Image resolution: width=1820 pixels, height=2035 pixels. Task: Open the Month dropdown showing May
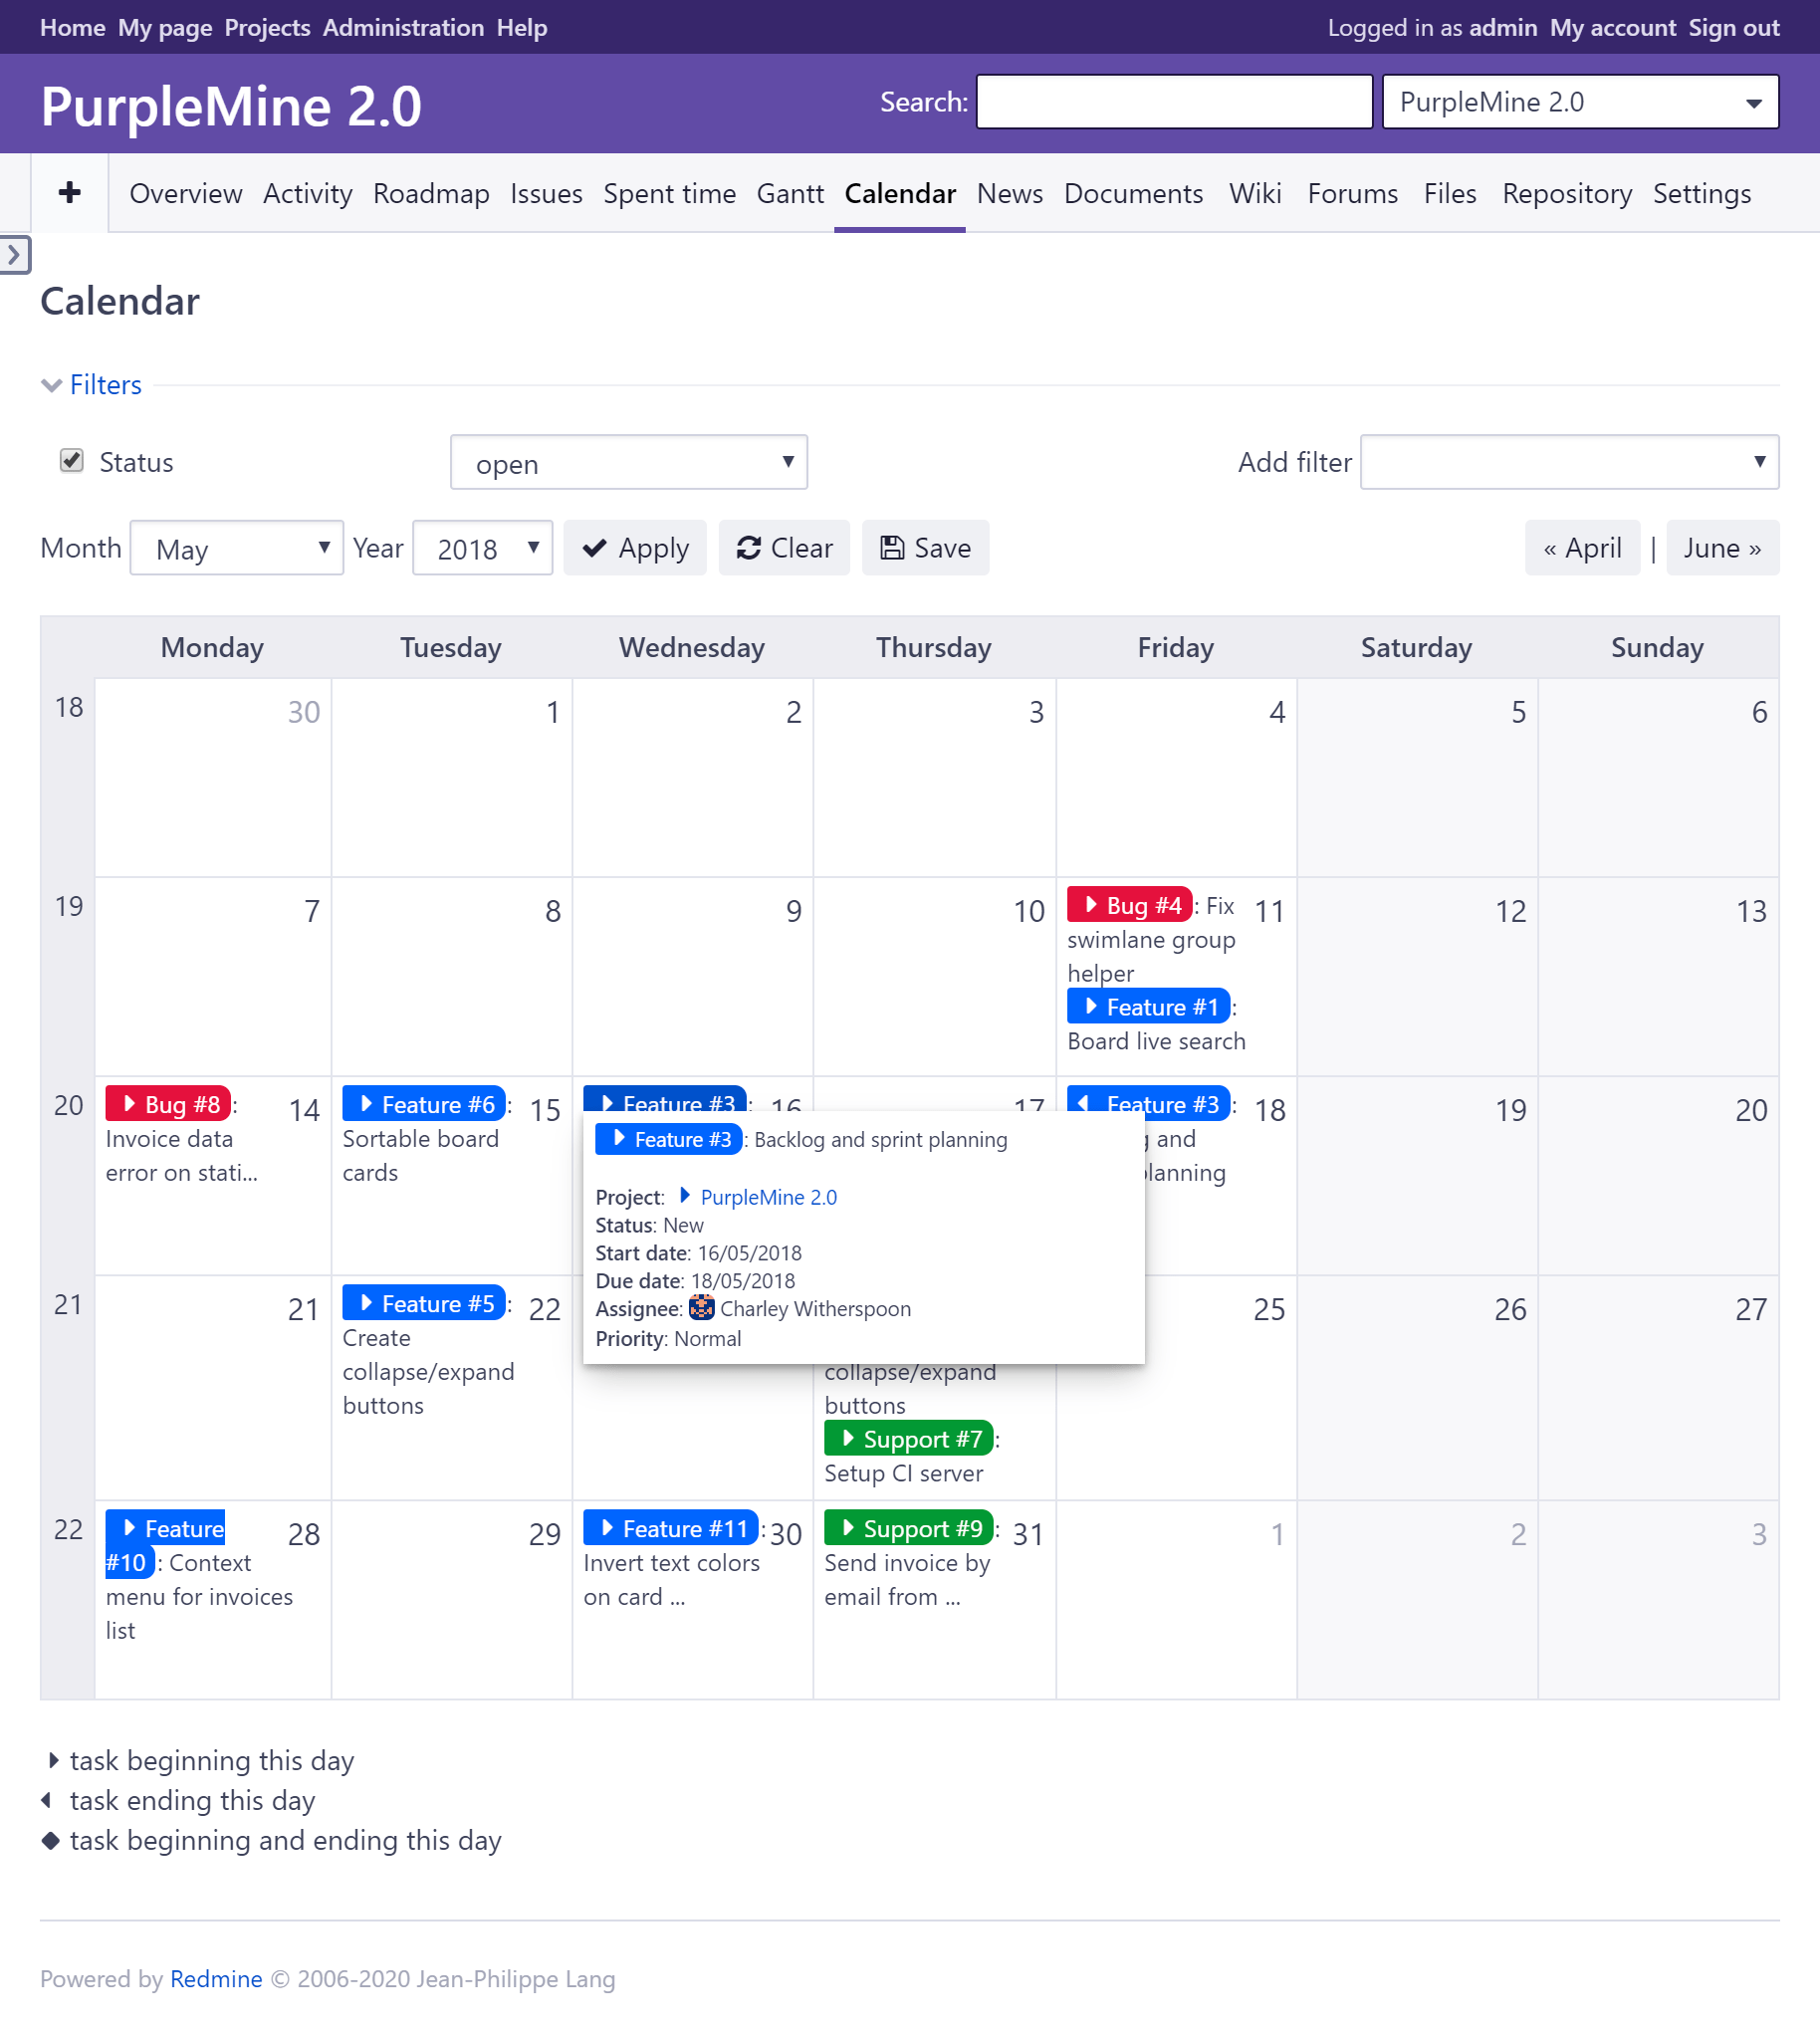pos(236,548)
